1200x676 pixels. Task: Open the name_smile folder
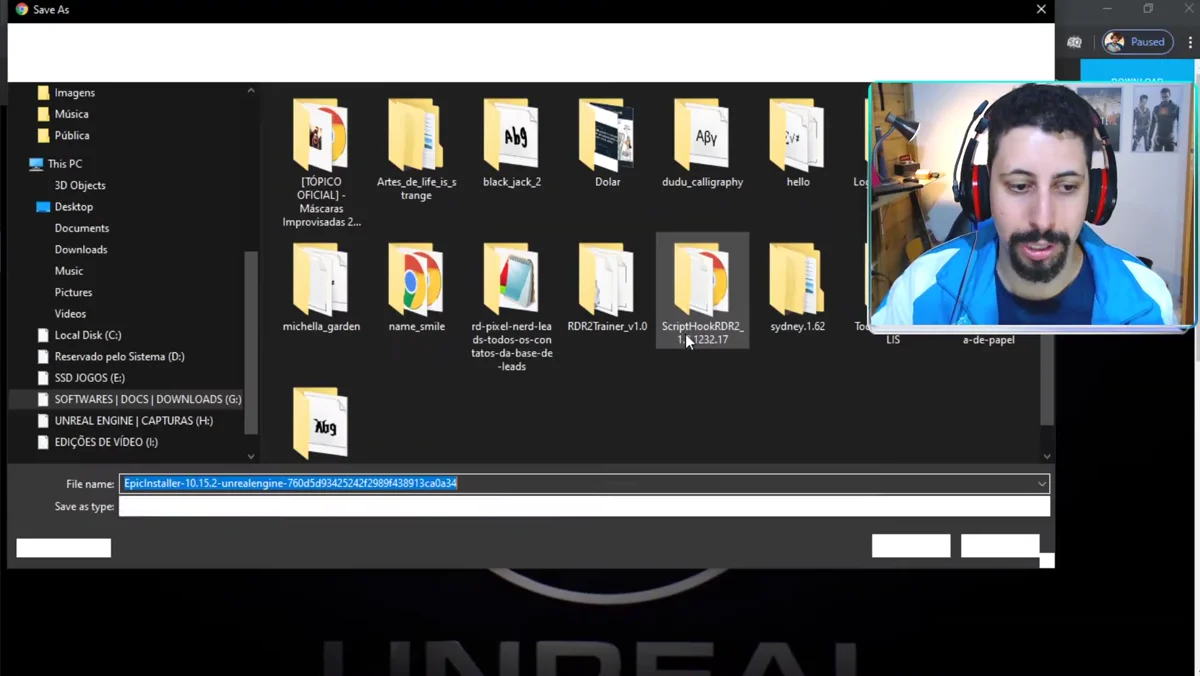(x=416, y=288)
